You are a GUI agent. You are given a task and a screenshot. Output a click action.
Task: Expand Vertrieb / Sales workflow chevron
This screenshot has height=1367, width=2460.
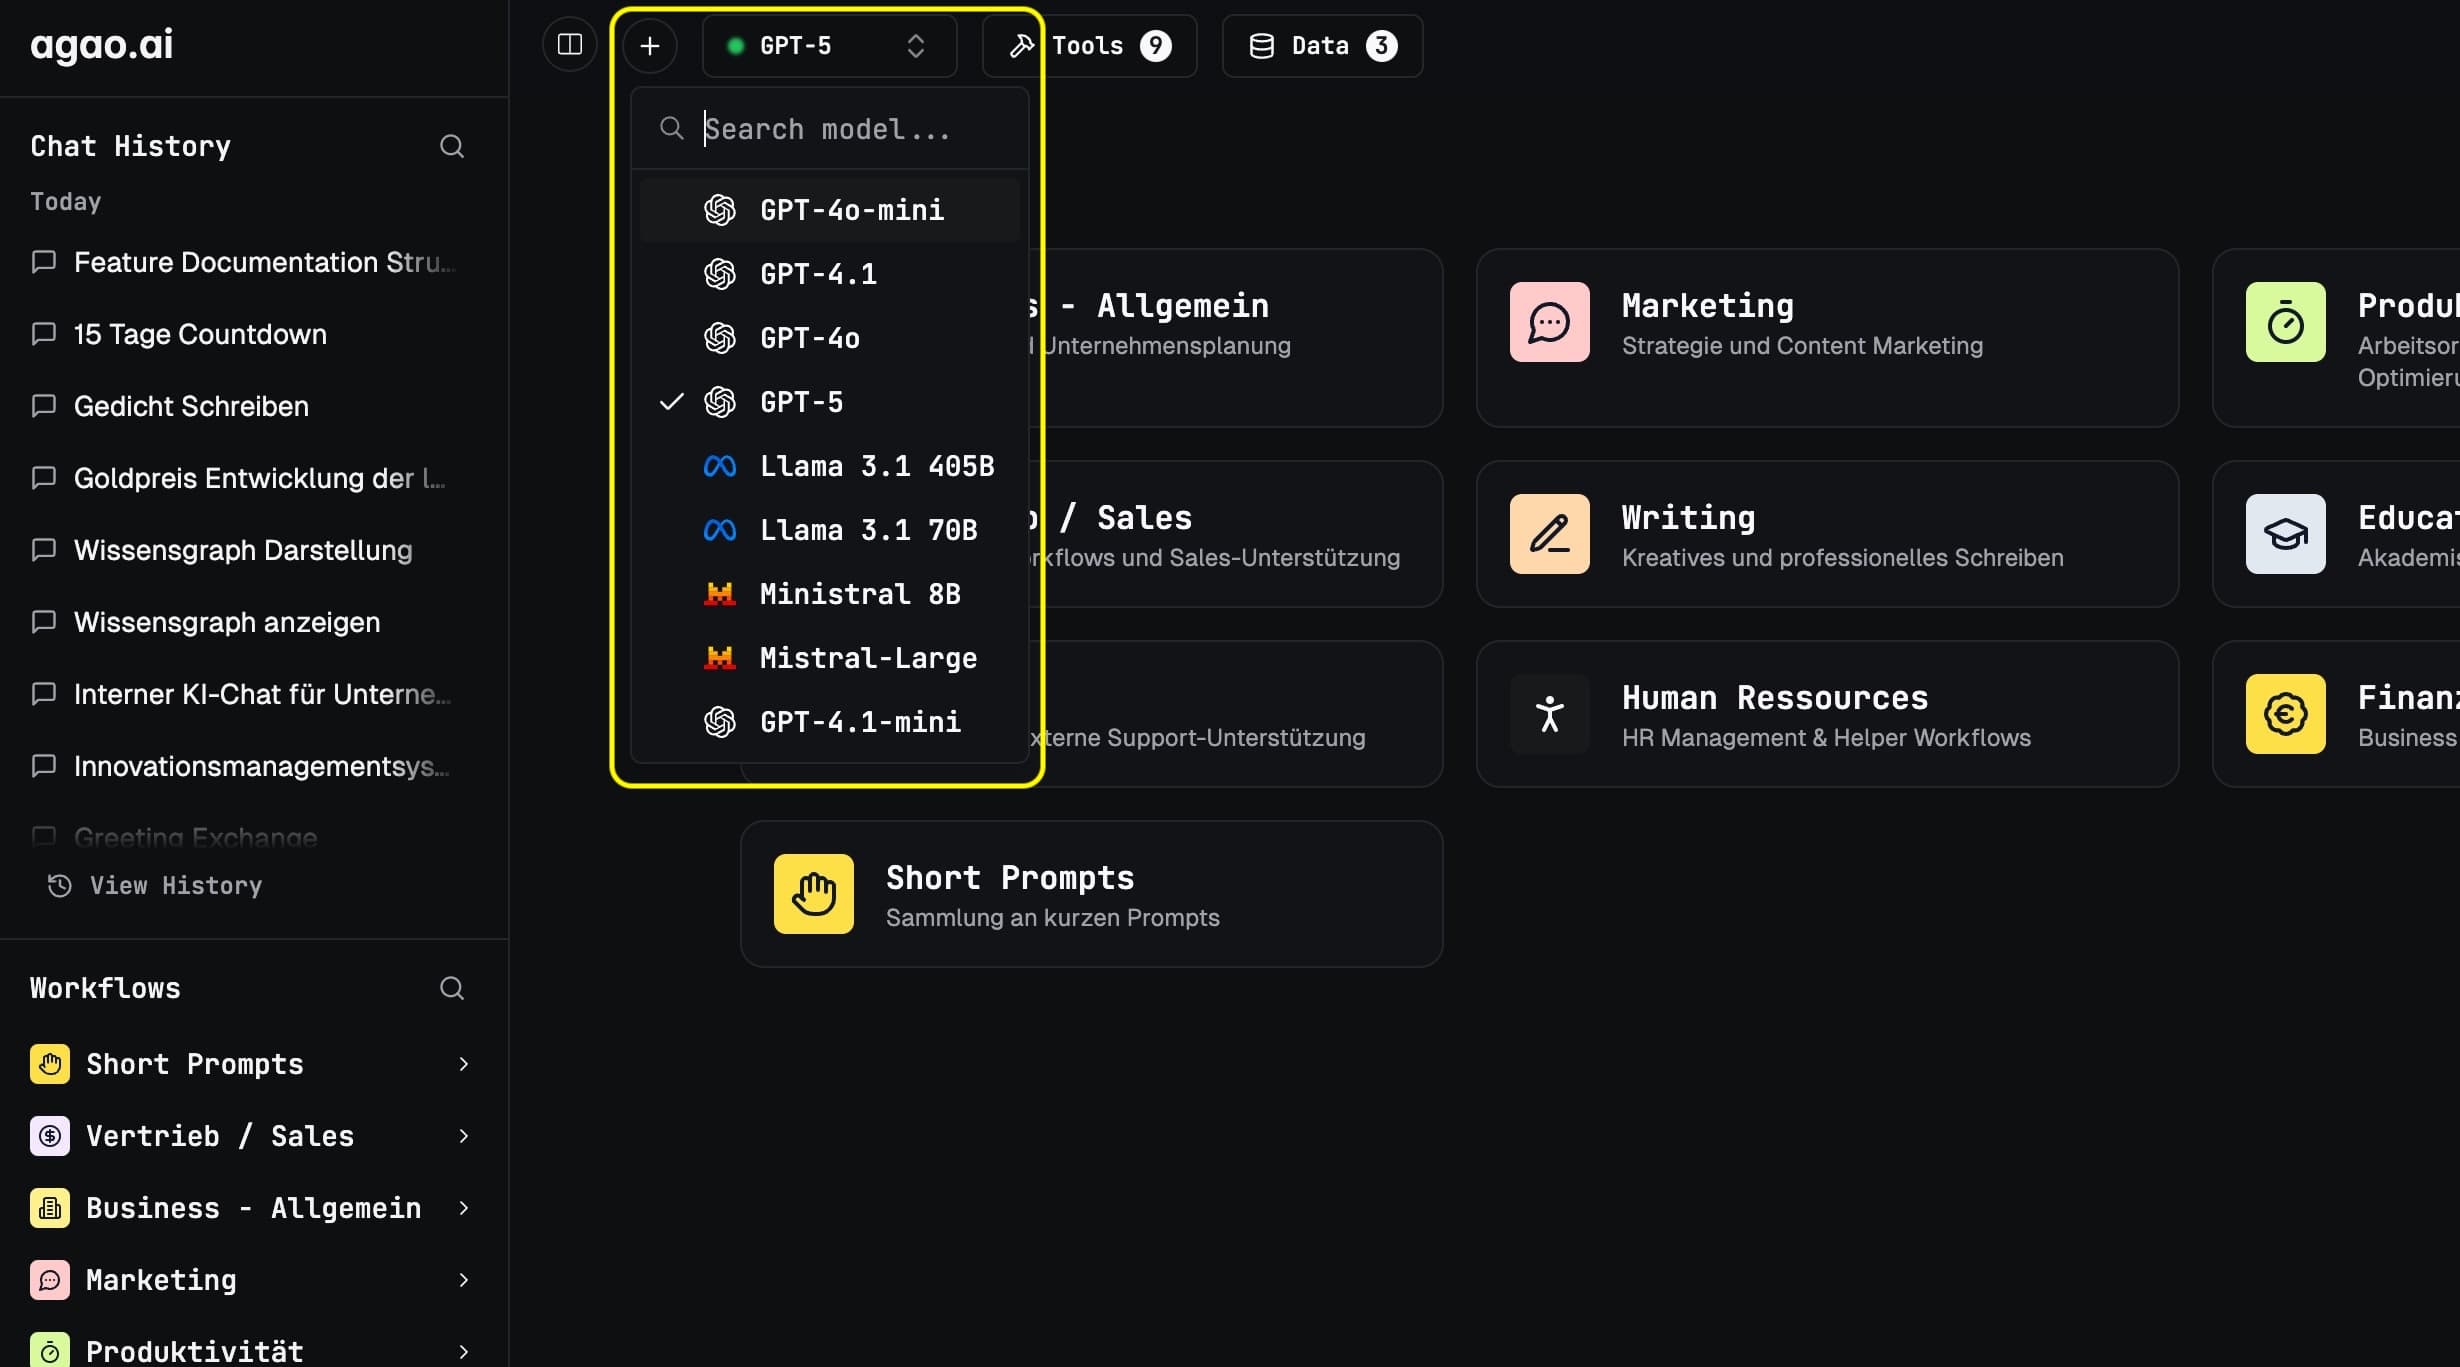click(463, 1136)
